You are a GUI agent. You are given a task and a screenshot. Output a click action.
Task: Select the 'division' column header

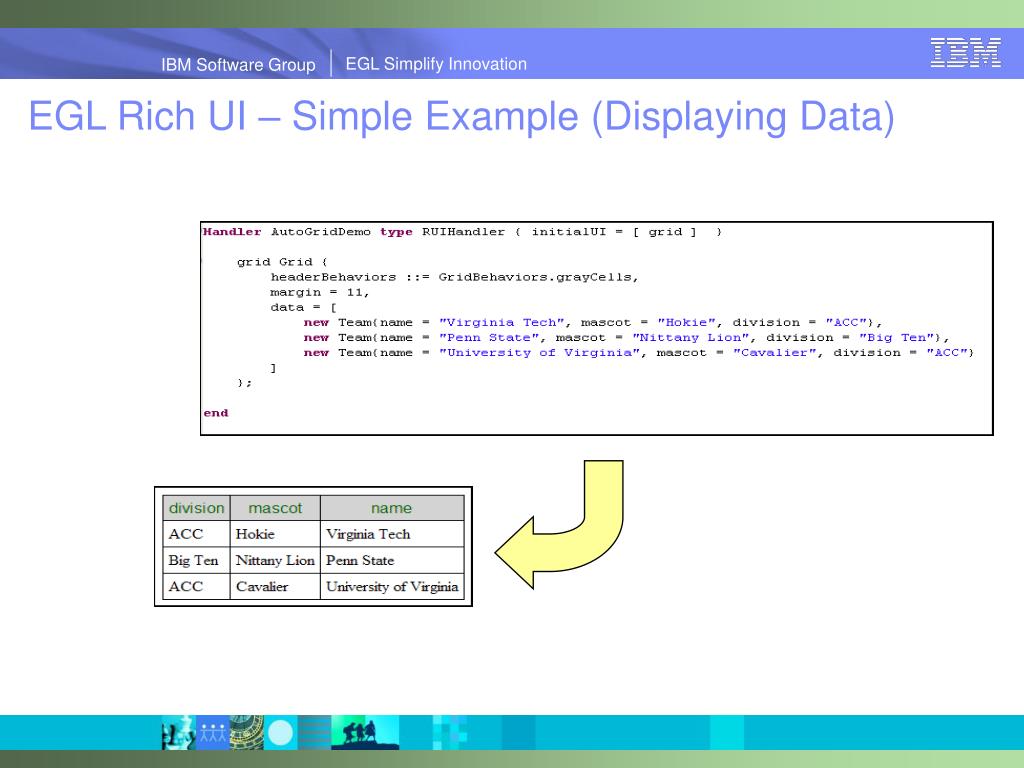tap(196, 507)
